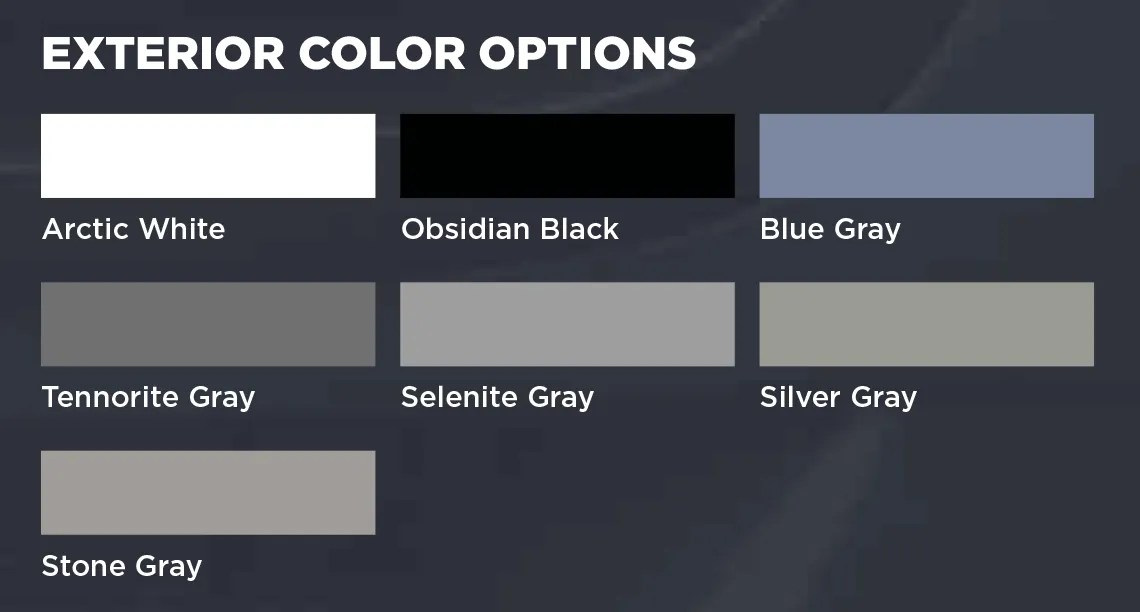This screenshot has width=1140, height=612.
Task: Click the word "EXTERIOR" in the heading
Action: pos(162,54)
